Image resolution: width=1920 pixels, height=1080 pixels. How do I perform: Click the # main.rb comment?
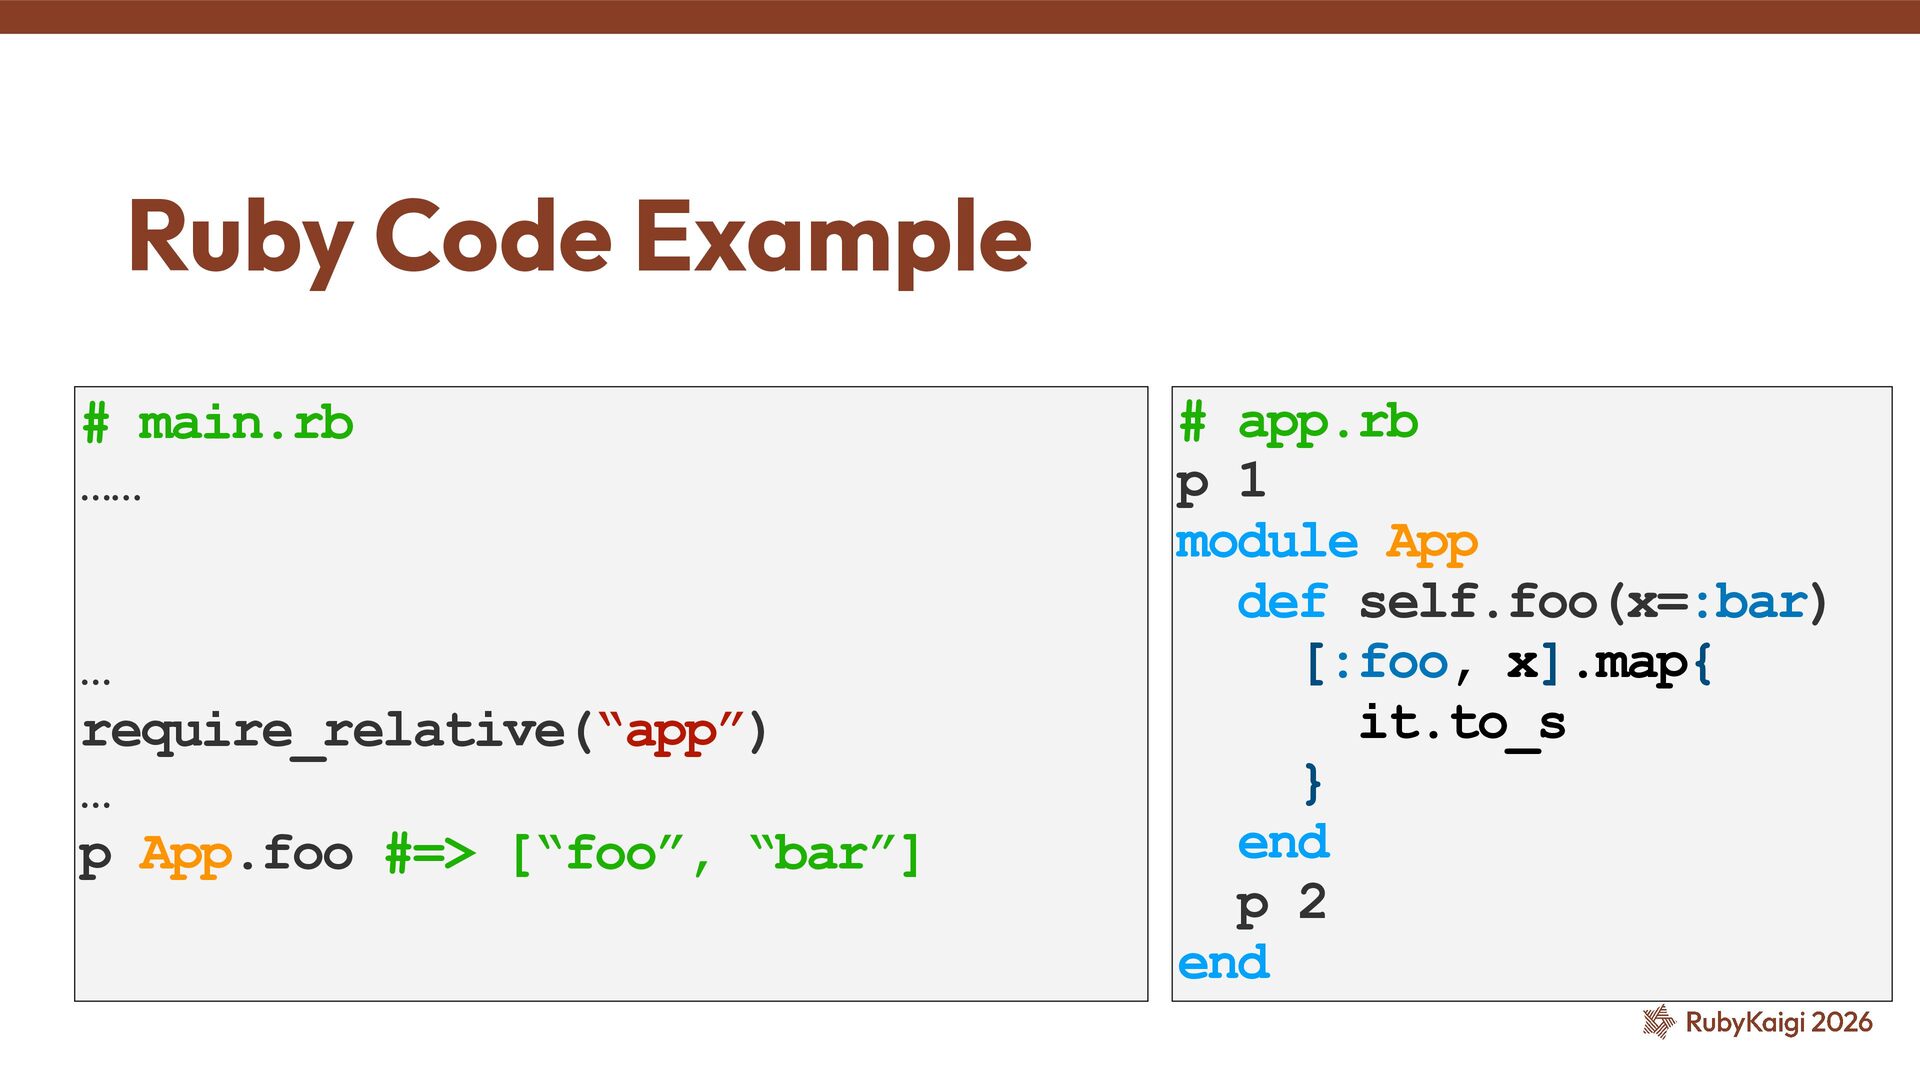218,423
